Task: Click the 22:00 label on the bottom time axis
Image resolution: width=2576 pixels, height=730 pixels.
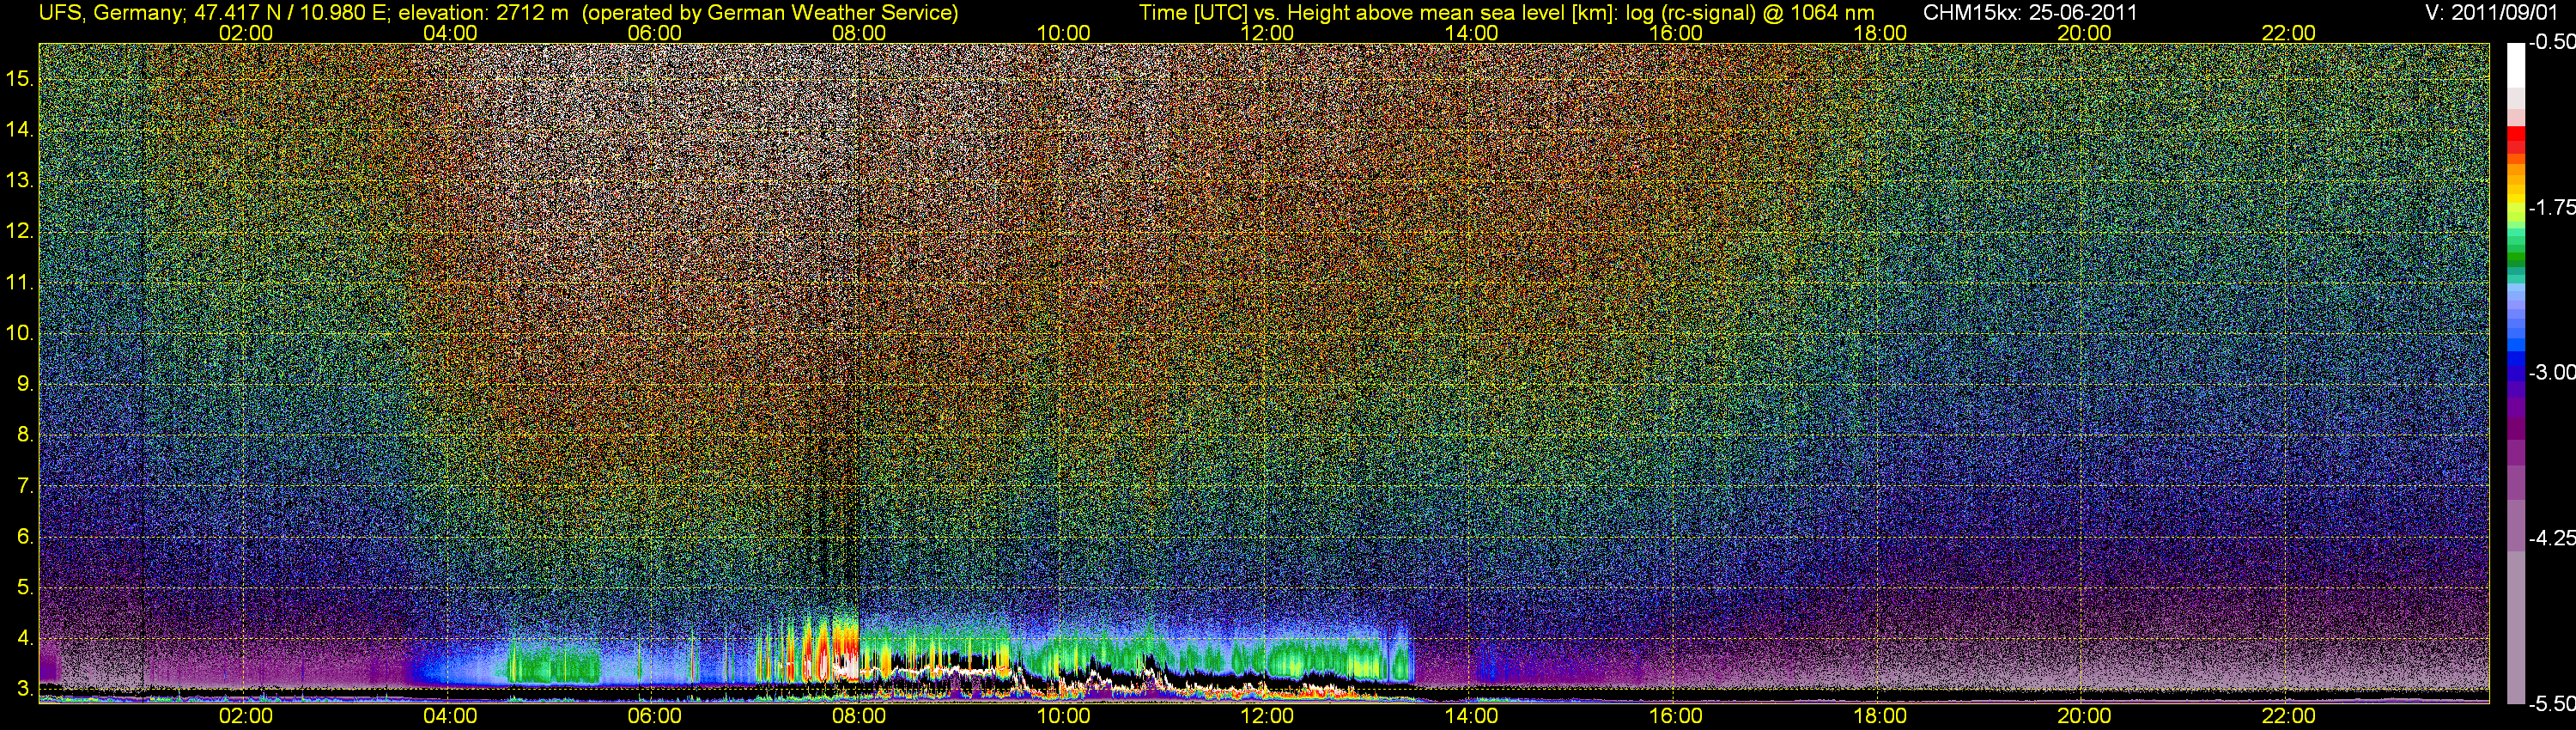Action: 2288,716
